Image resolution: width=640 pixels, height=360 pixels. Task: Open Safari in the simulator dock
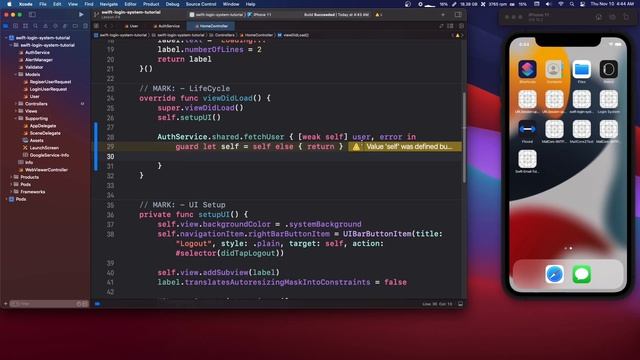coord(554,274)
